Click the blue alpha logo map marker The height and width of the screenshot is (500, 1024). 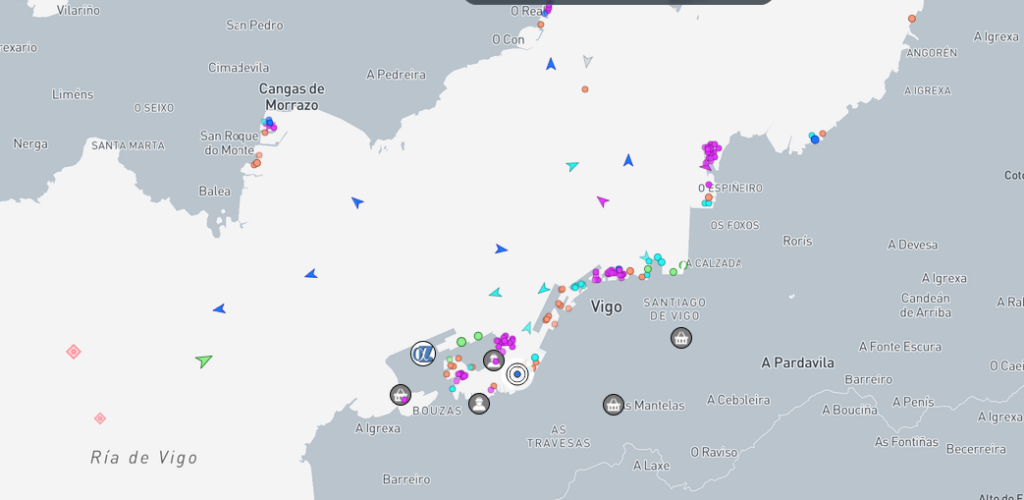(423, 353)
